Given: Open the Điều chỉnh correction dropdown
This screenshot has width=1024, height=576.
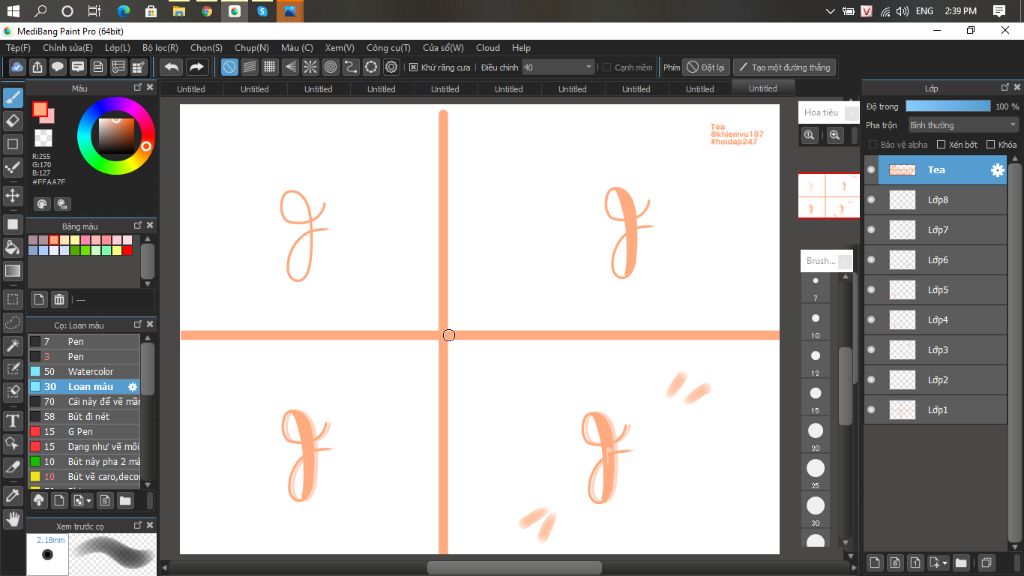Looking at the screenshot, I should click(x=558, y=67).
